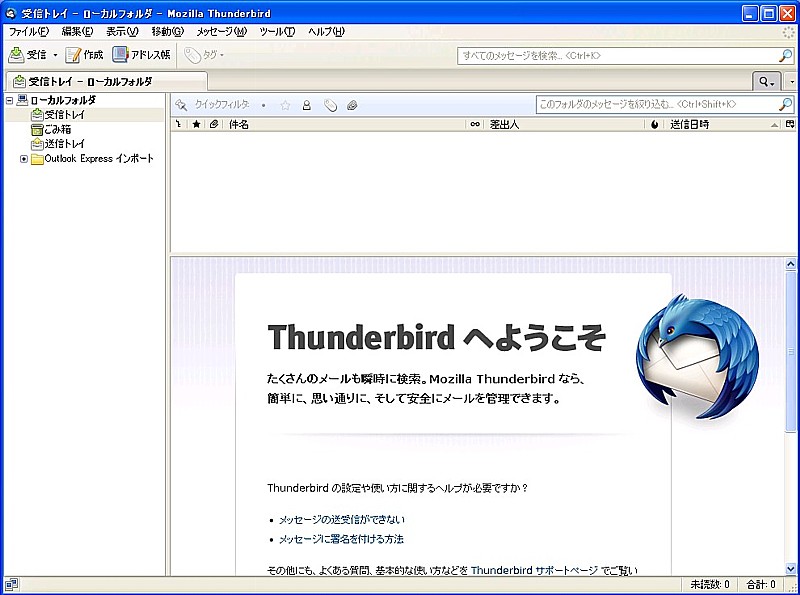Screen dimensions: 800x595
Task: Click the タグ tag toolbar button
Action: pos(204,55)
